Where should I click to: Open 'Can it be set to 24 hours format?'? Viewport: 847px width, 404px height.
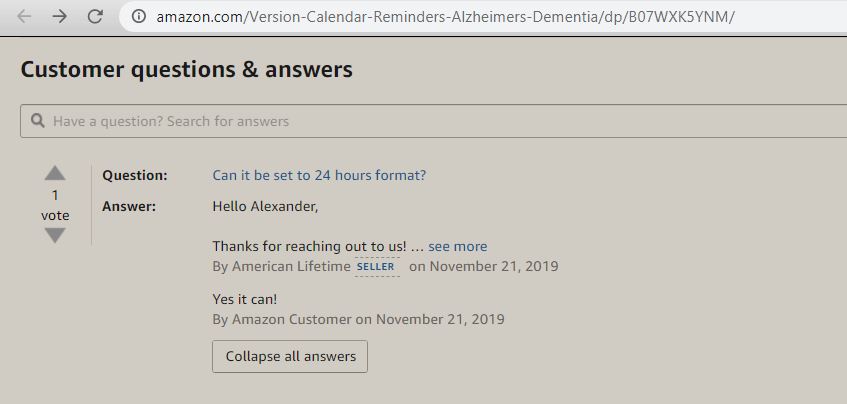[x=319, y=175]
